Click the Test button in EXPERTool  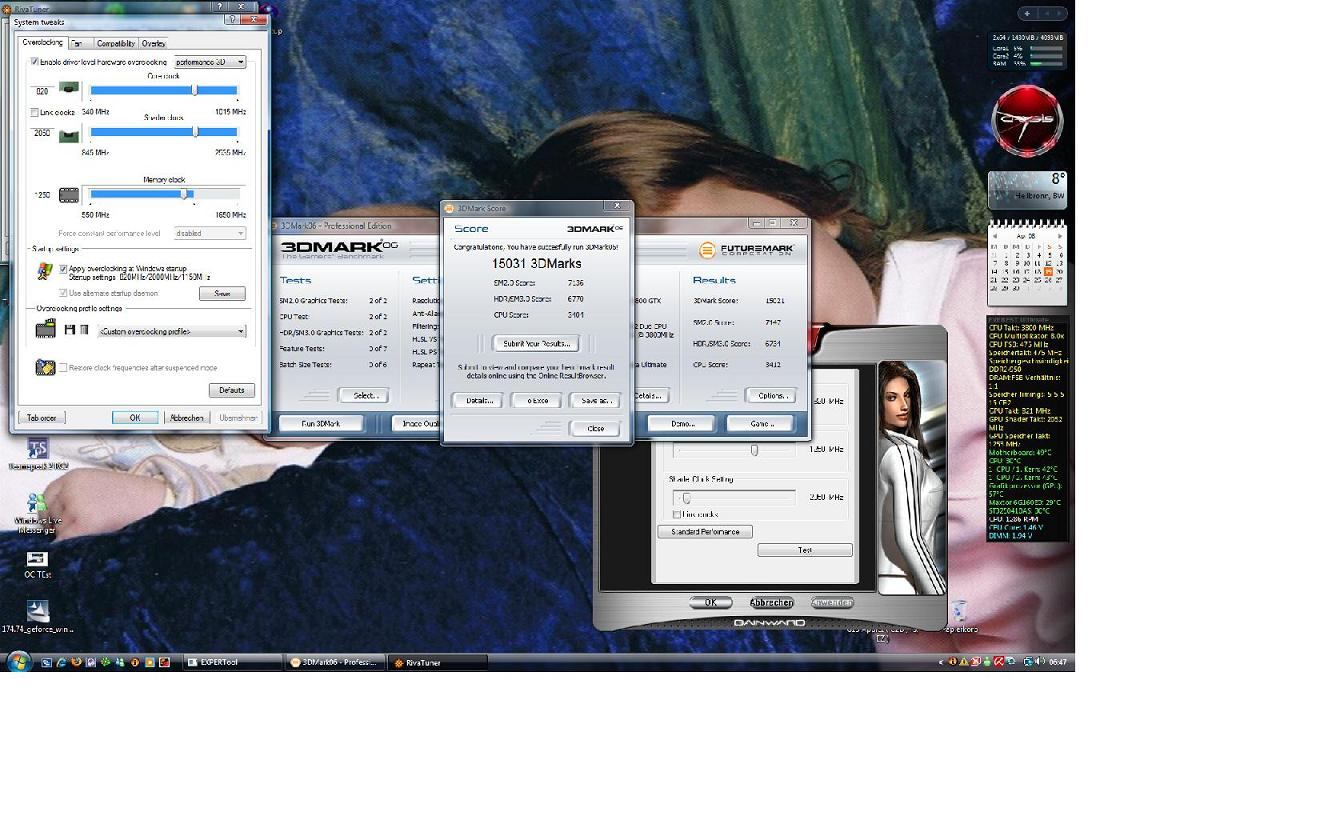(x=805, y=550)
